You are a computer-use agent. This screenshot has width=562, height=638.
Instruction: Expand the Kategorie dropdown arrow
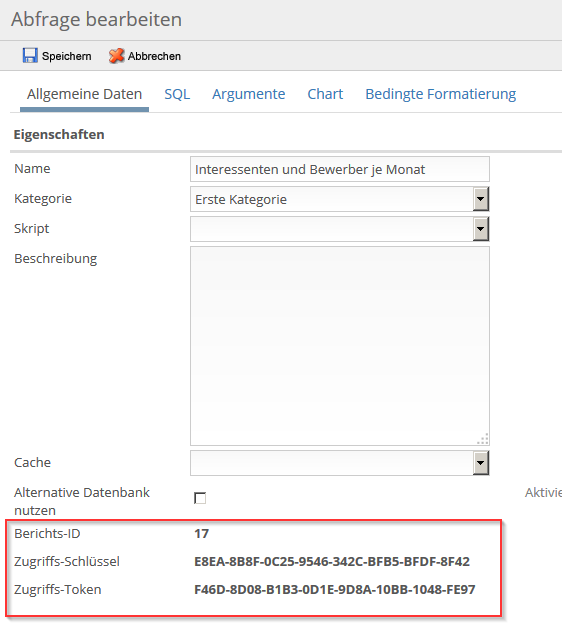coord(481,199)
